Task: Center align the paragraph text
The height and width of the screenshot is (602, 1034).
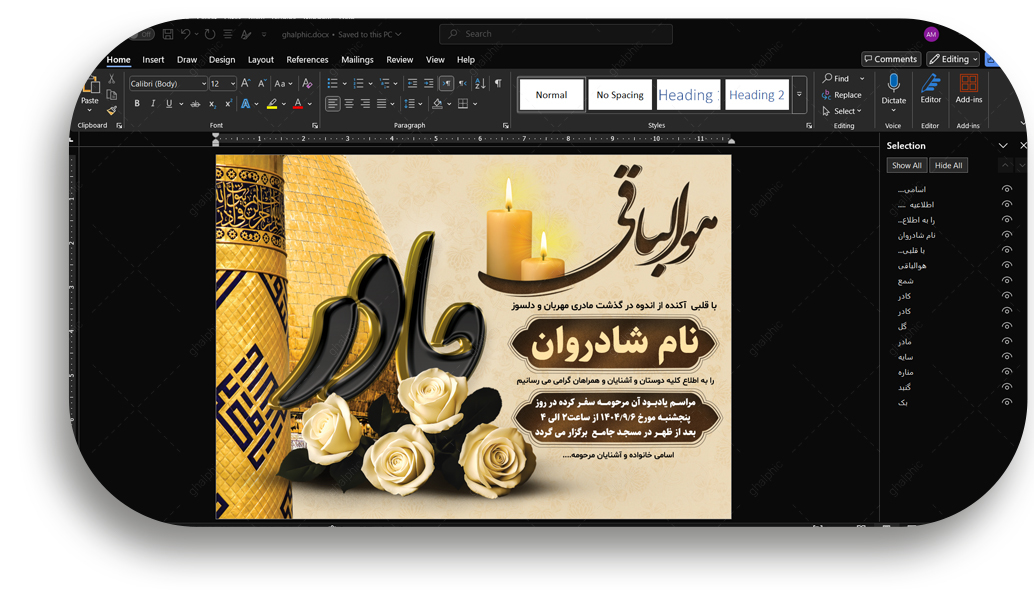Action: click(x=349, y=104)
